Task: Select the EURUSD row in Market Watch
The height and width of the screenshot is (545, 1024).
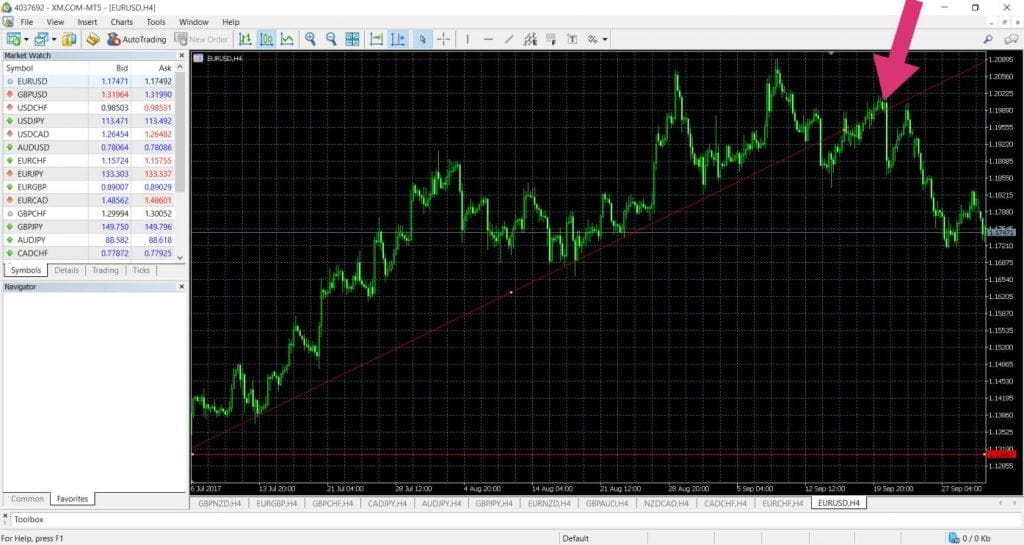Action: [x=89, y=81]
